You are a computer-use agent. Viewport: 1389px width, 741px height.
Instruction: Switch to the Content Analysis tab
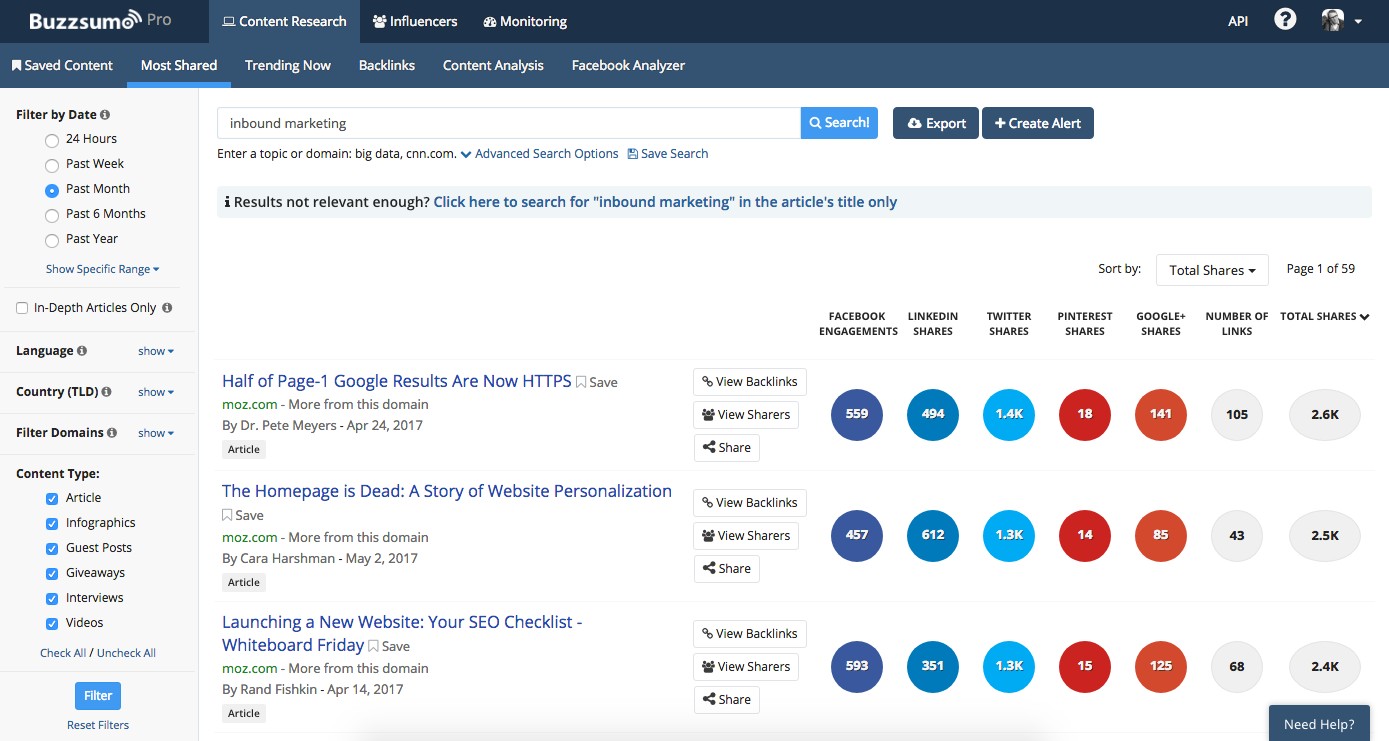click(493, 65)
